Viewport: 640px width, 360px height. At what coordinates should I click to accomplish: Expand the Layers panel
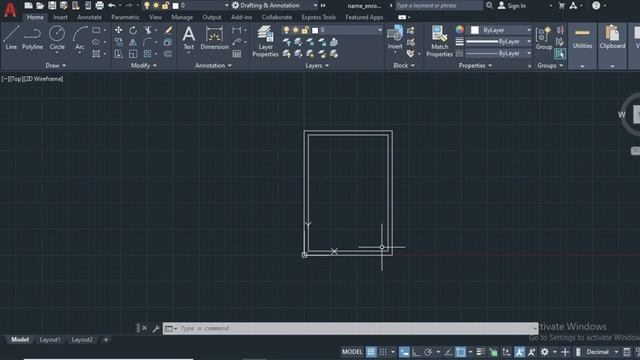point(317,66)
